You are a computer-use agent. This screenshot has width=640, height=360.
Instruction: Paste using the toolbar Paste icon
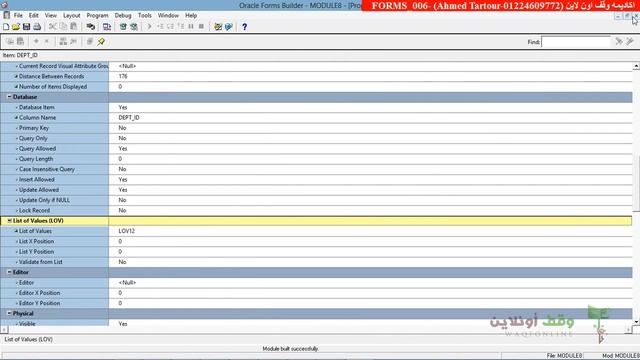74,27
